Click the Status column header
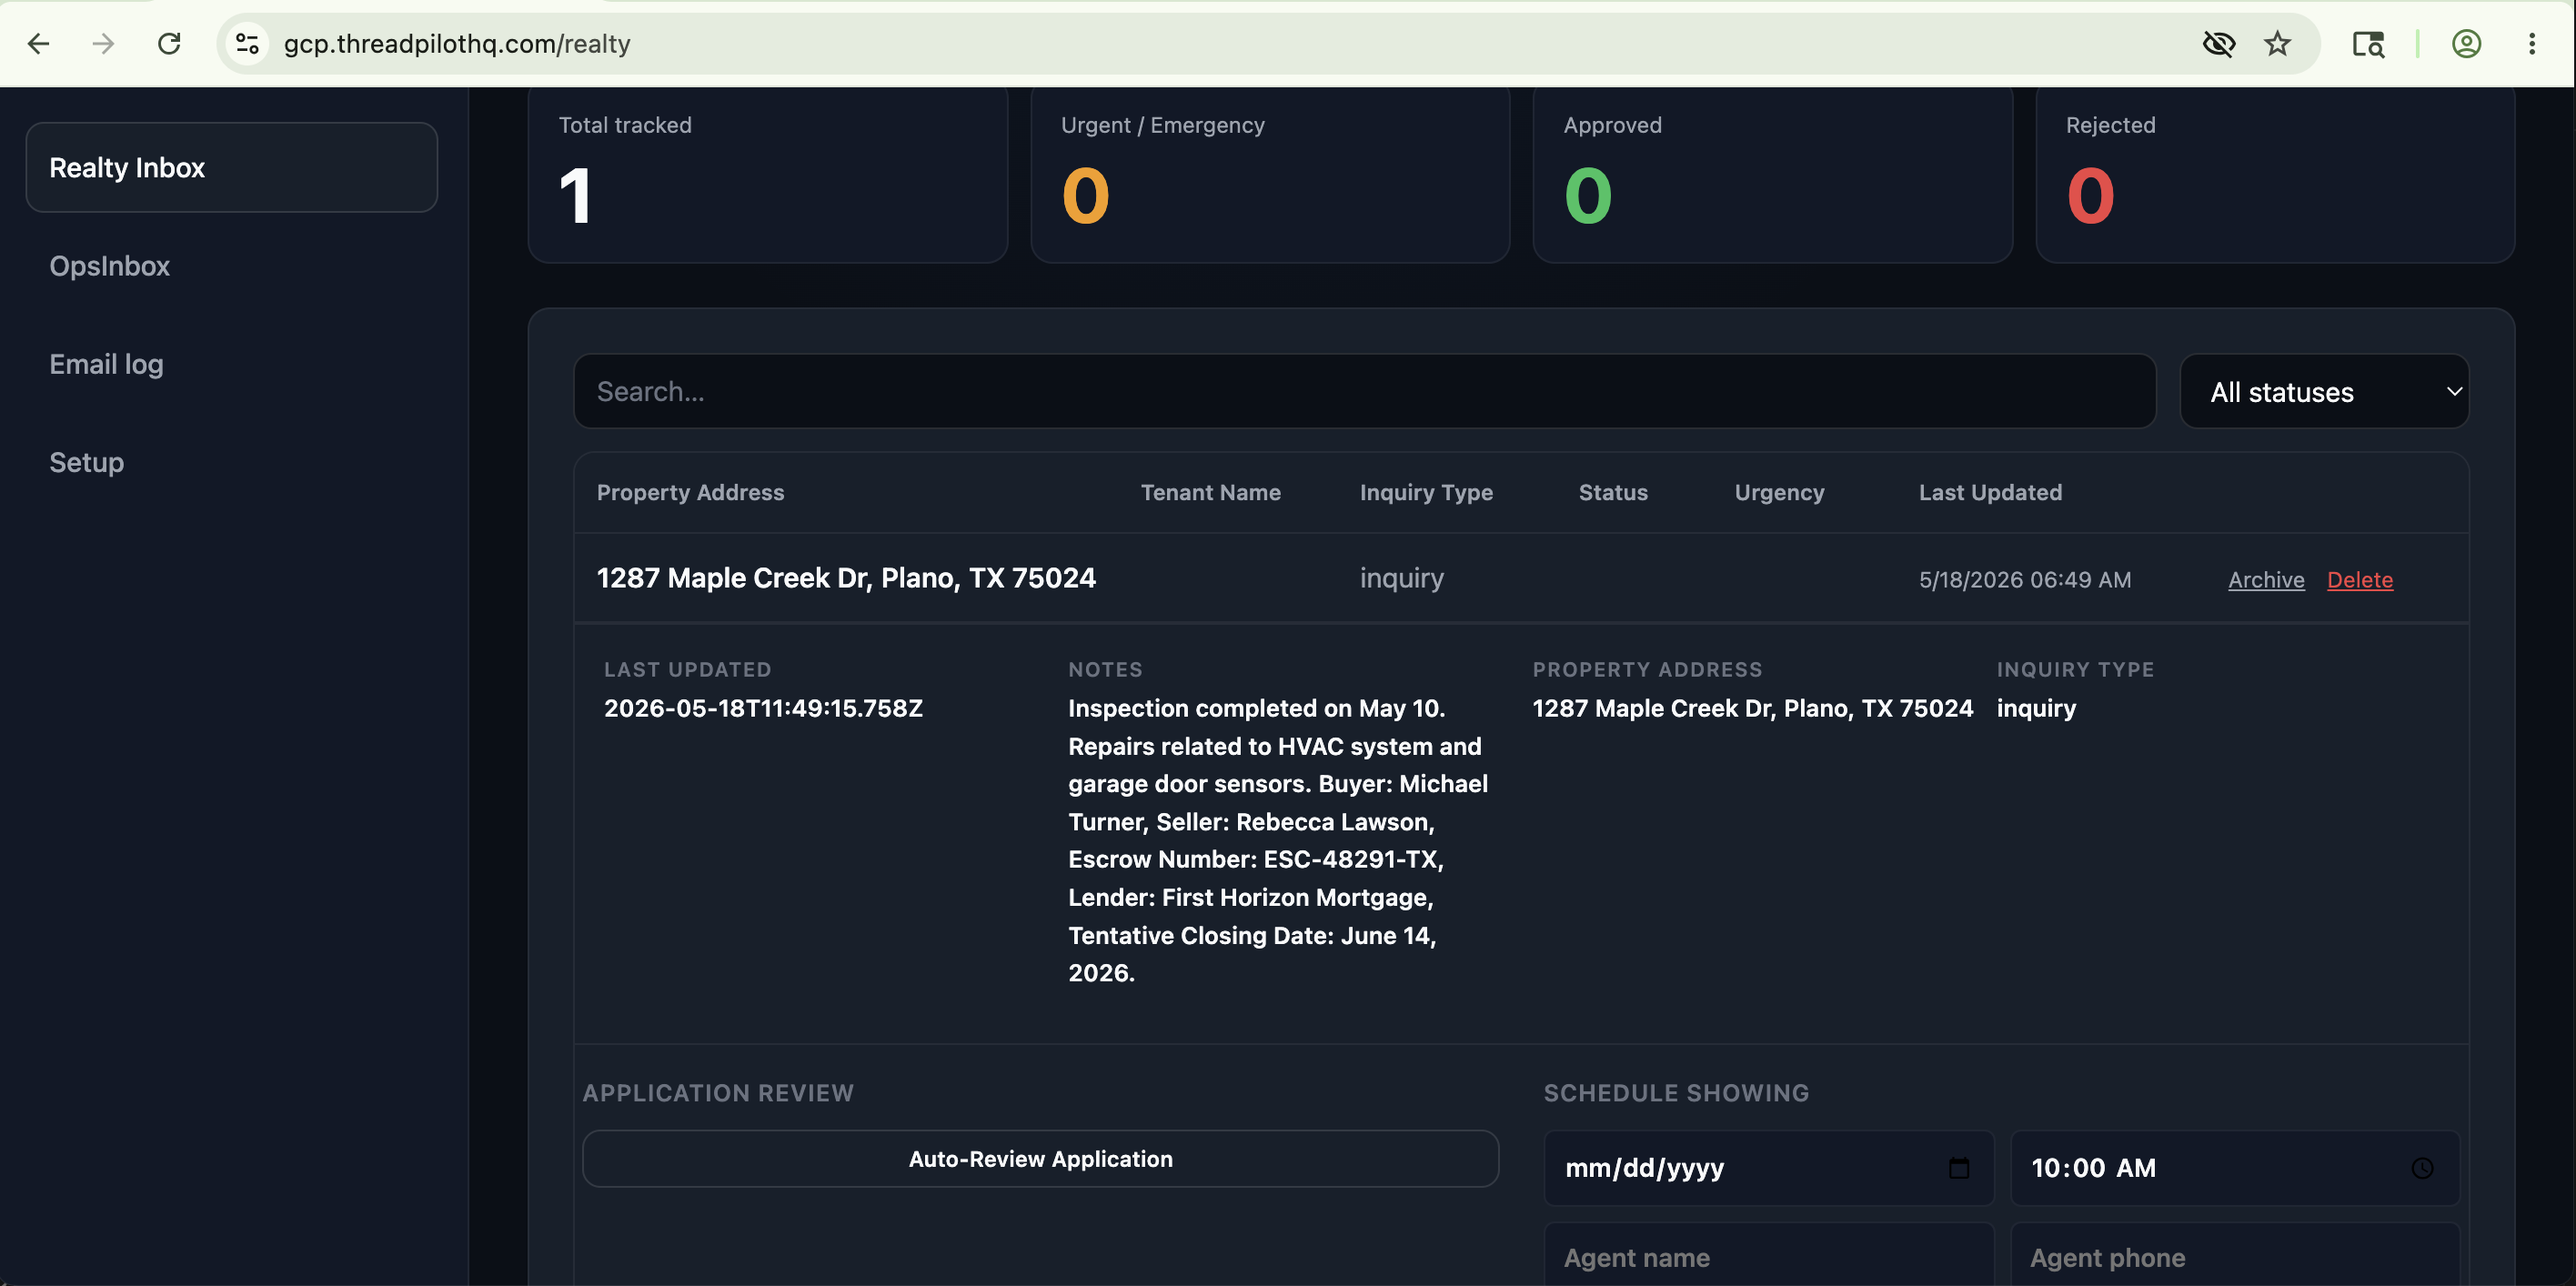Viewport: 2576px width, 1286px height. pos(1613,492)
